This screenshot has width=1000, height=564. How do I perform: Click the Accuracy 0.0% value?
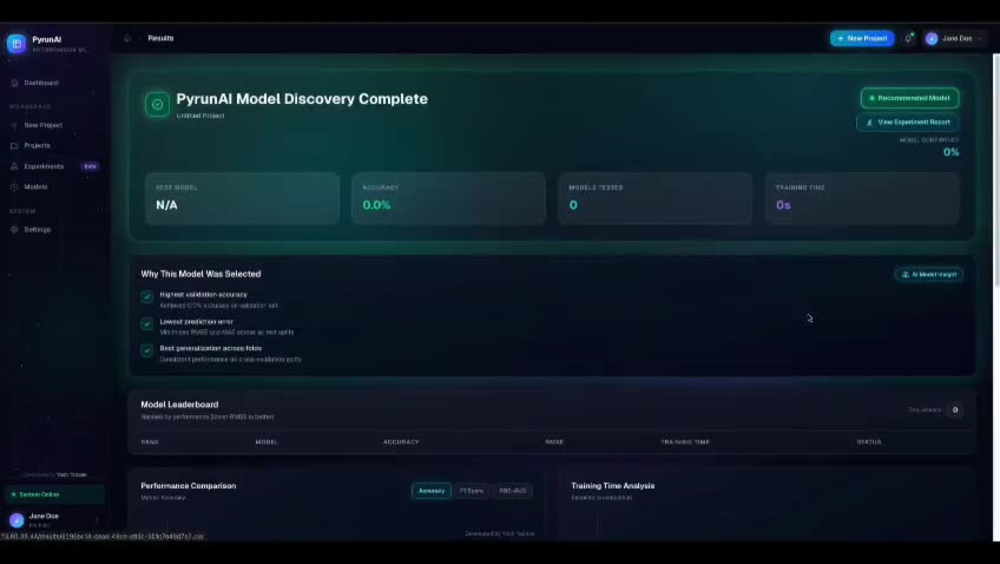(376, 205)
